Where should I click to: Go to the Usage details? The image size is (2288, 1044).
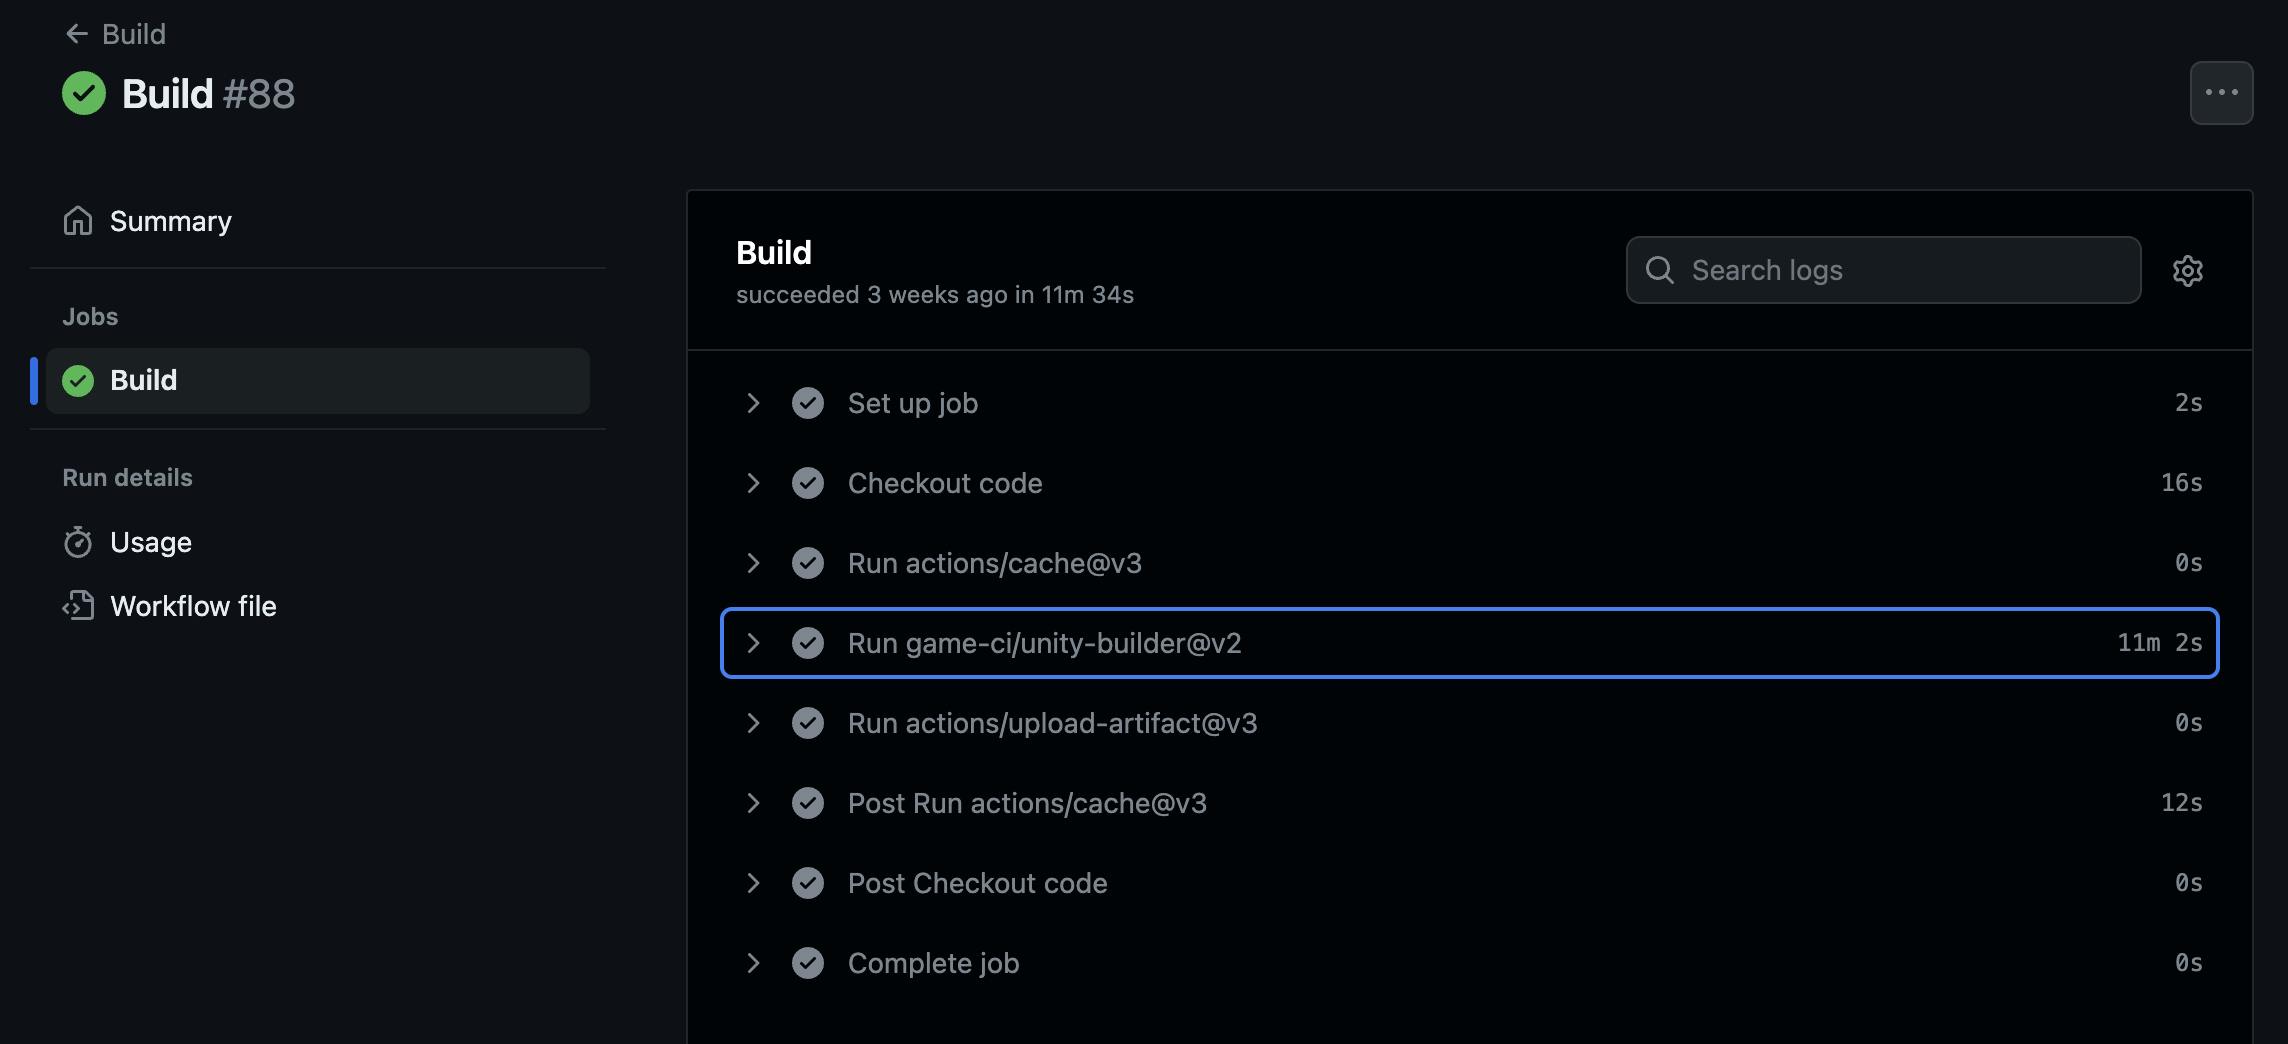click(150, 542)
